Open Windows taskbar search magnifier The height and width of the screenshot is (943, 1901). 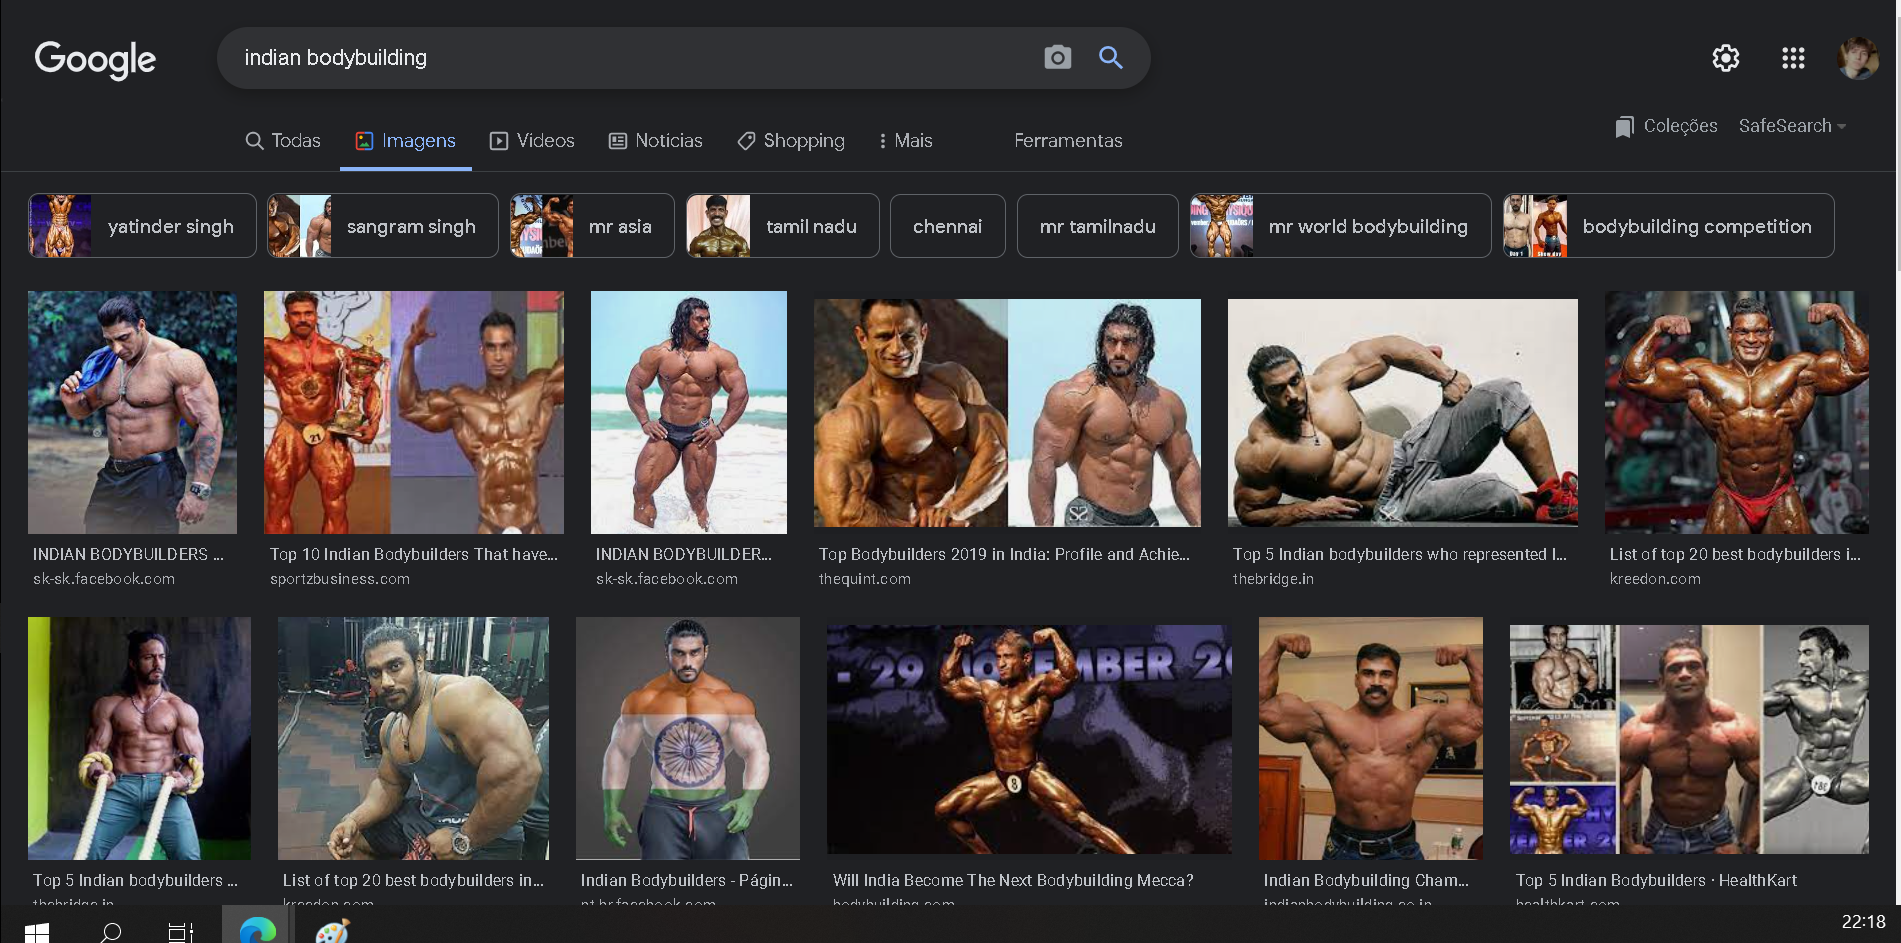(111, 932)
